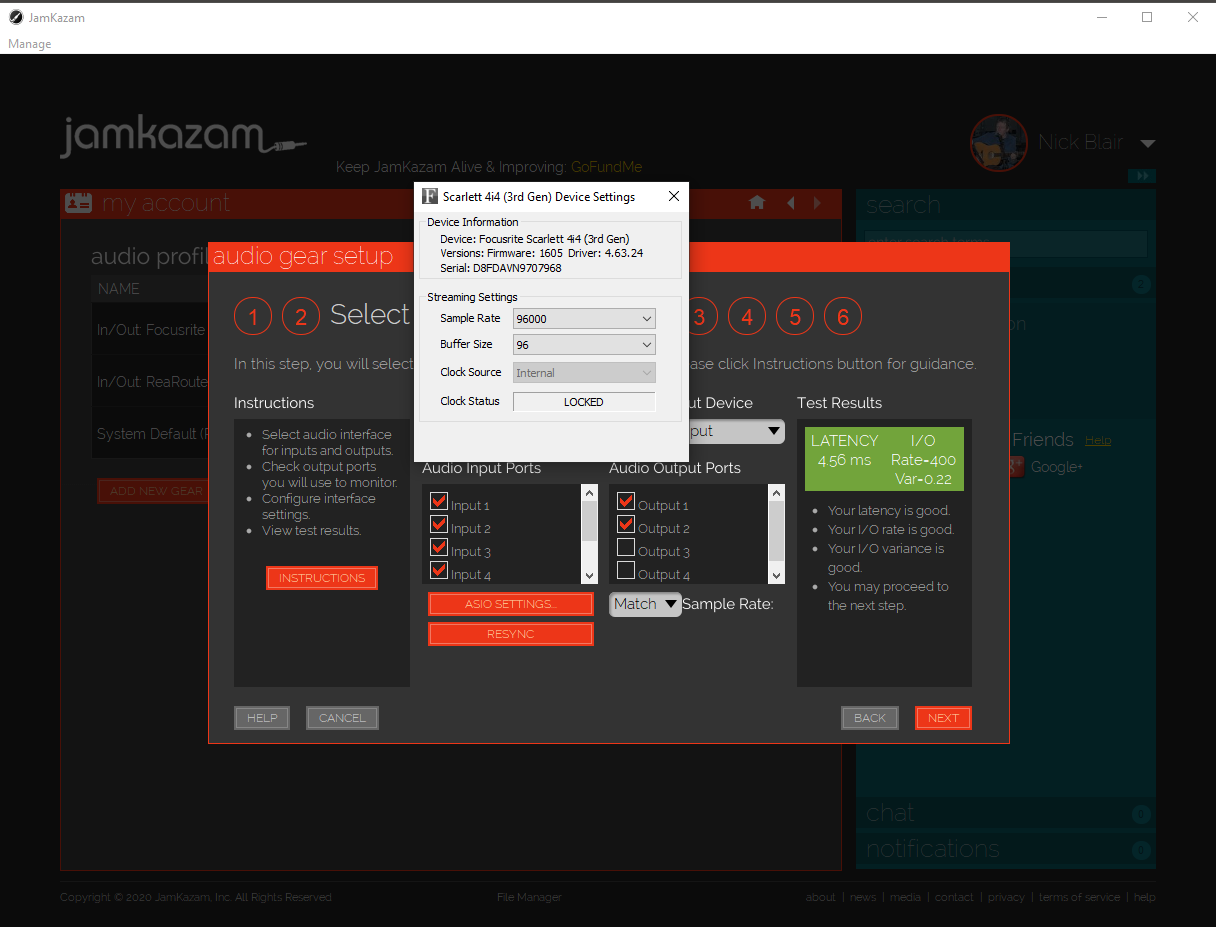The image size is (1216, 927).
Task: Enable the Output 3 checkbox
Action: (626, 548)
